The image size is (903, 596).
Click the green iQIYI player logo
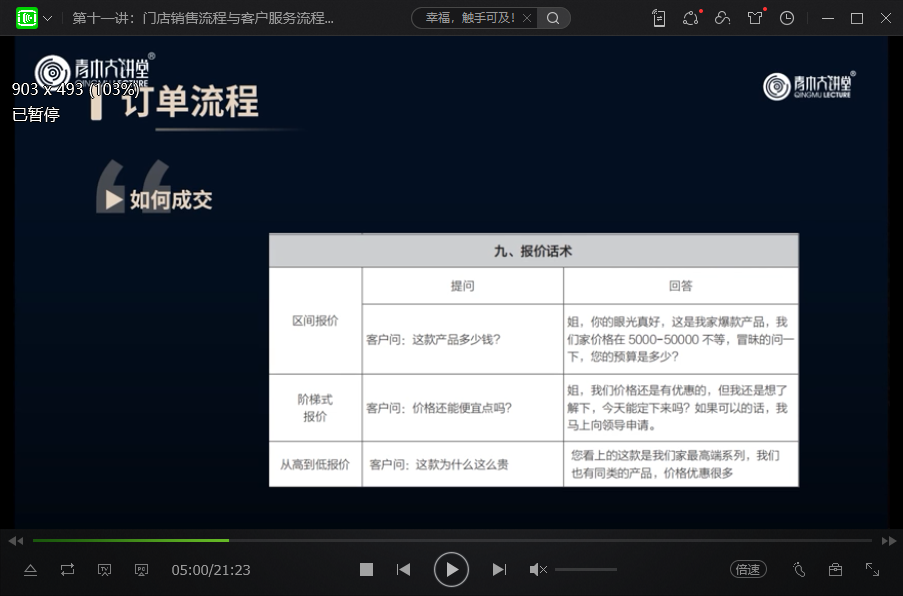[27, 18]
